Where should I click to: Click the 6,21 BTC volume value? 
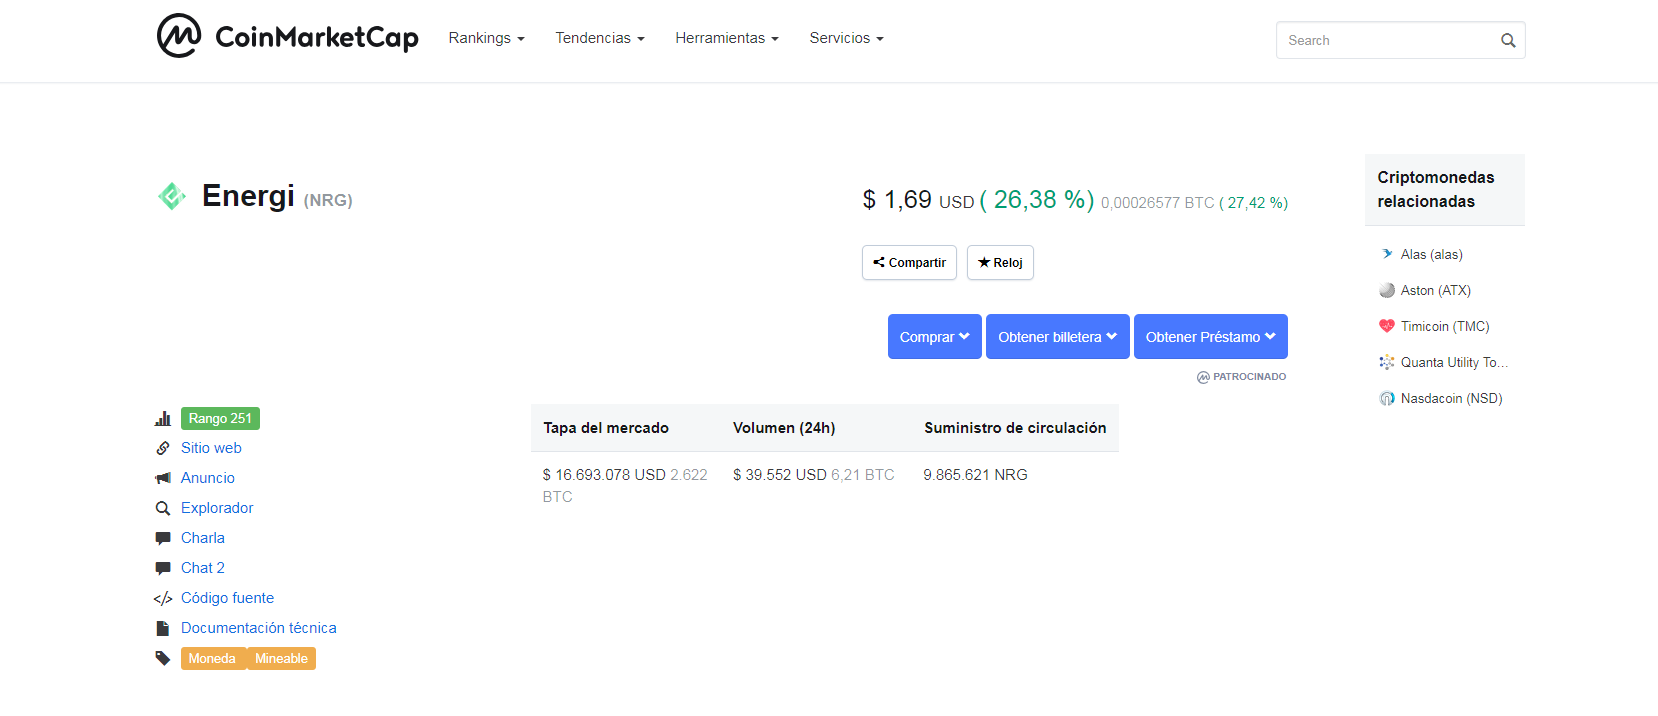863,475
